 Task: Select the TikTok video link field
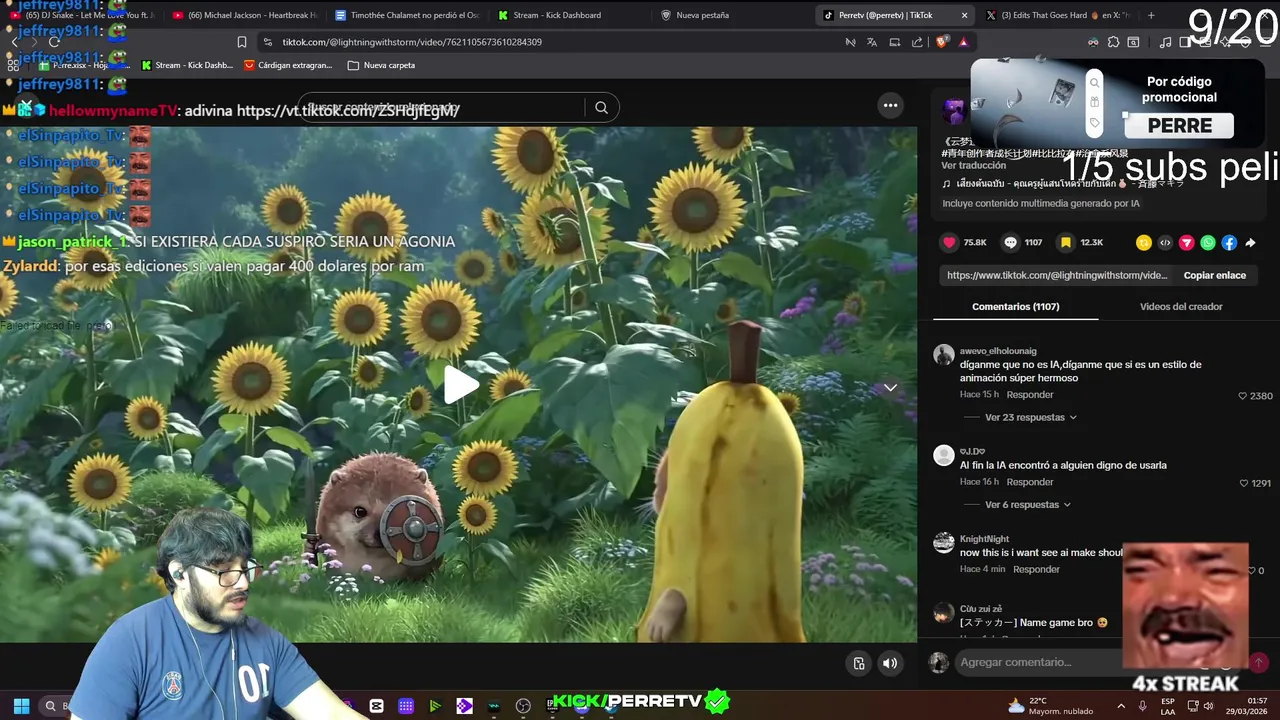click(x=1056, y=275)
